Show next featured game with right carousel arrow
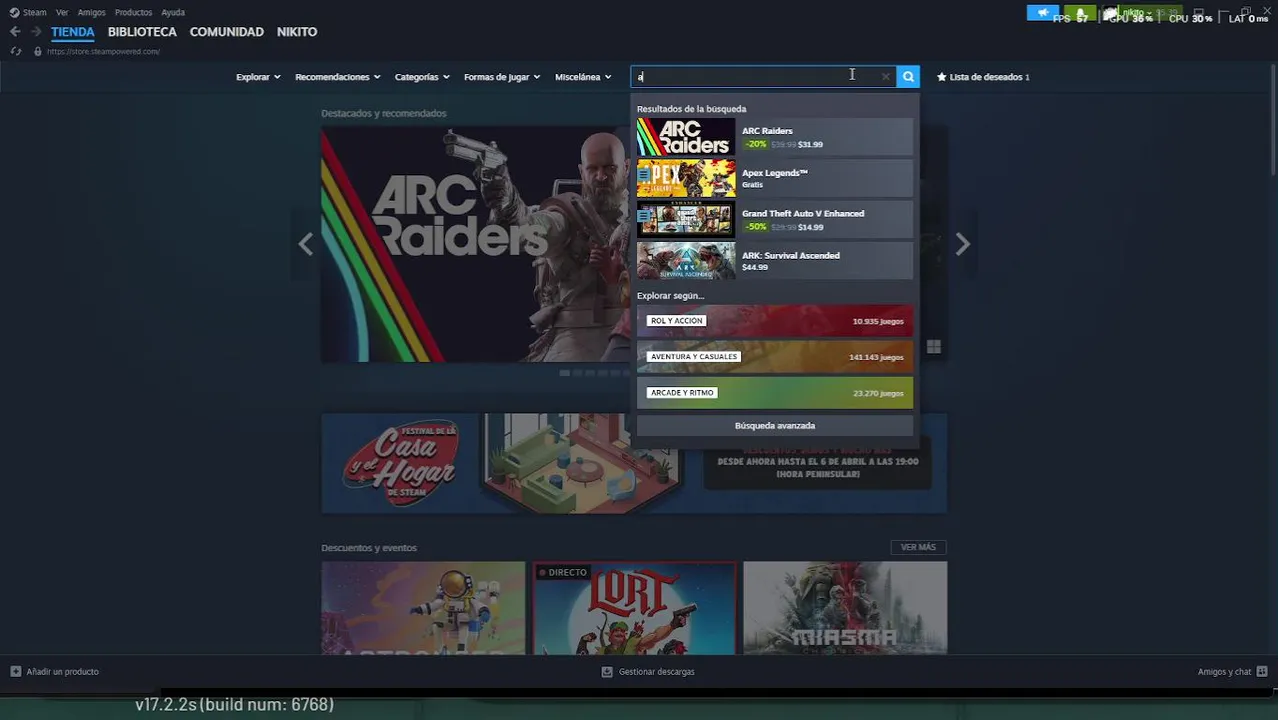The width and height of the screenshot is (1278, 720). (x=962, y=244)
